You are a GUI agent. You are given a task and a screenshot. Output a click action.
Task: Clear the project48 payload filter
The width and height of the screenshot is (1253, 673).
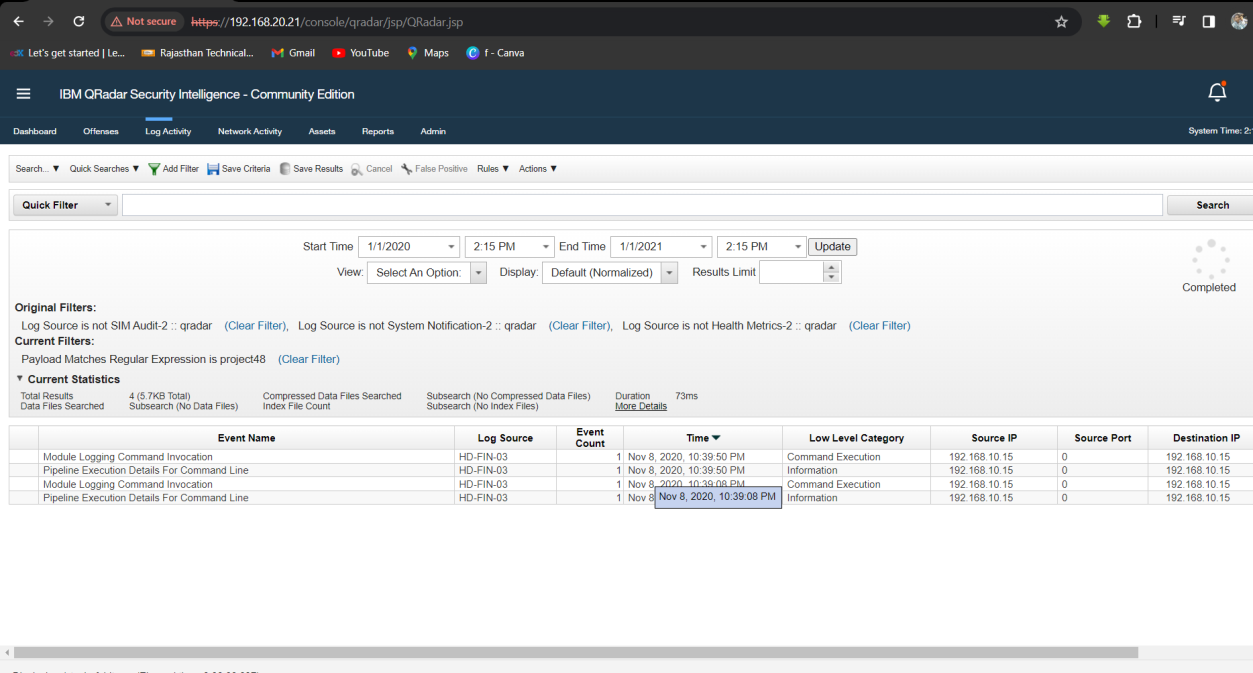coord(309,359)
